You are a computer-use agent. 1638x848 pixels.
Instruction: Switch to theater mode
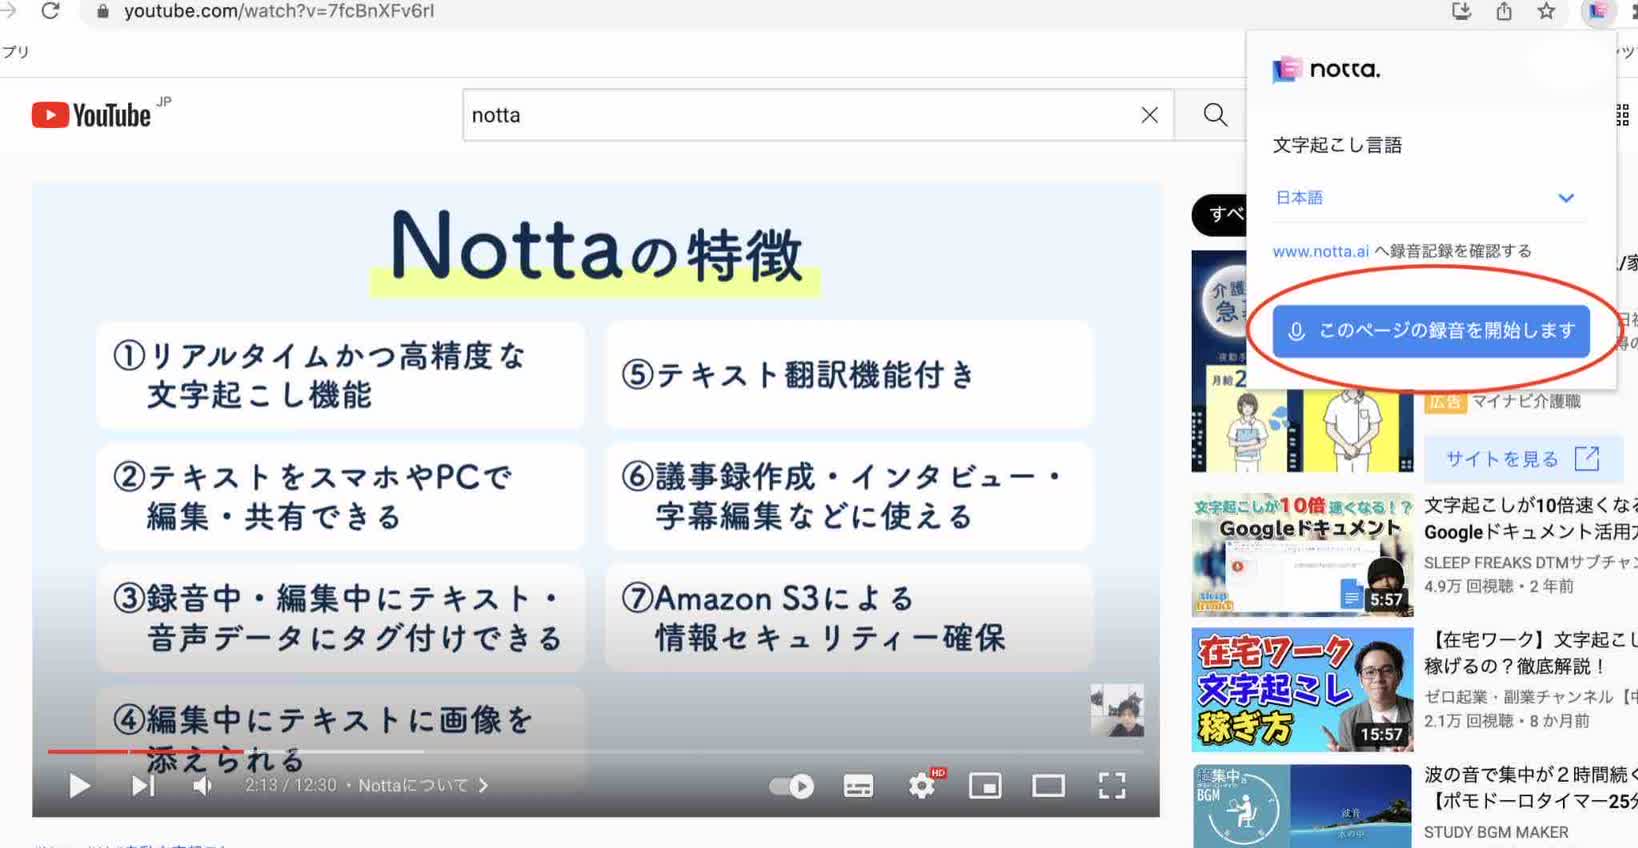click(1048, 786)
